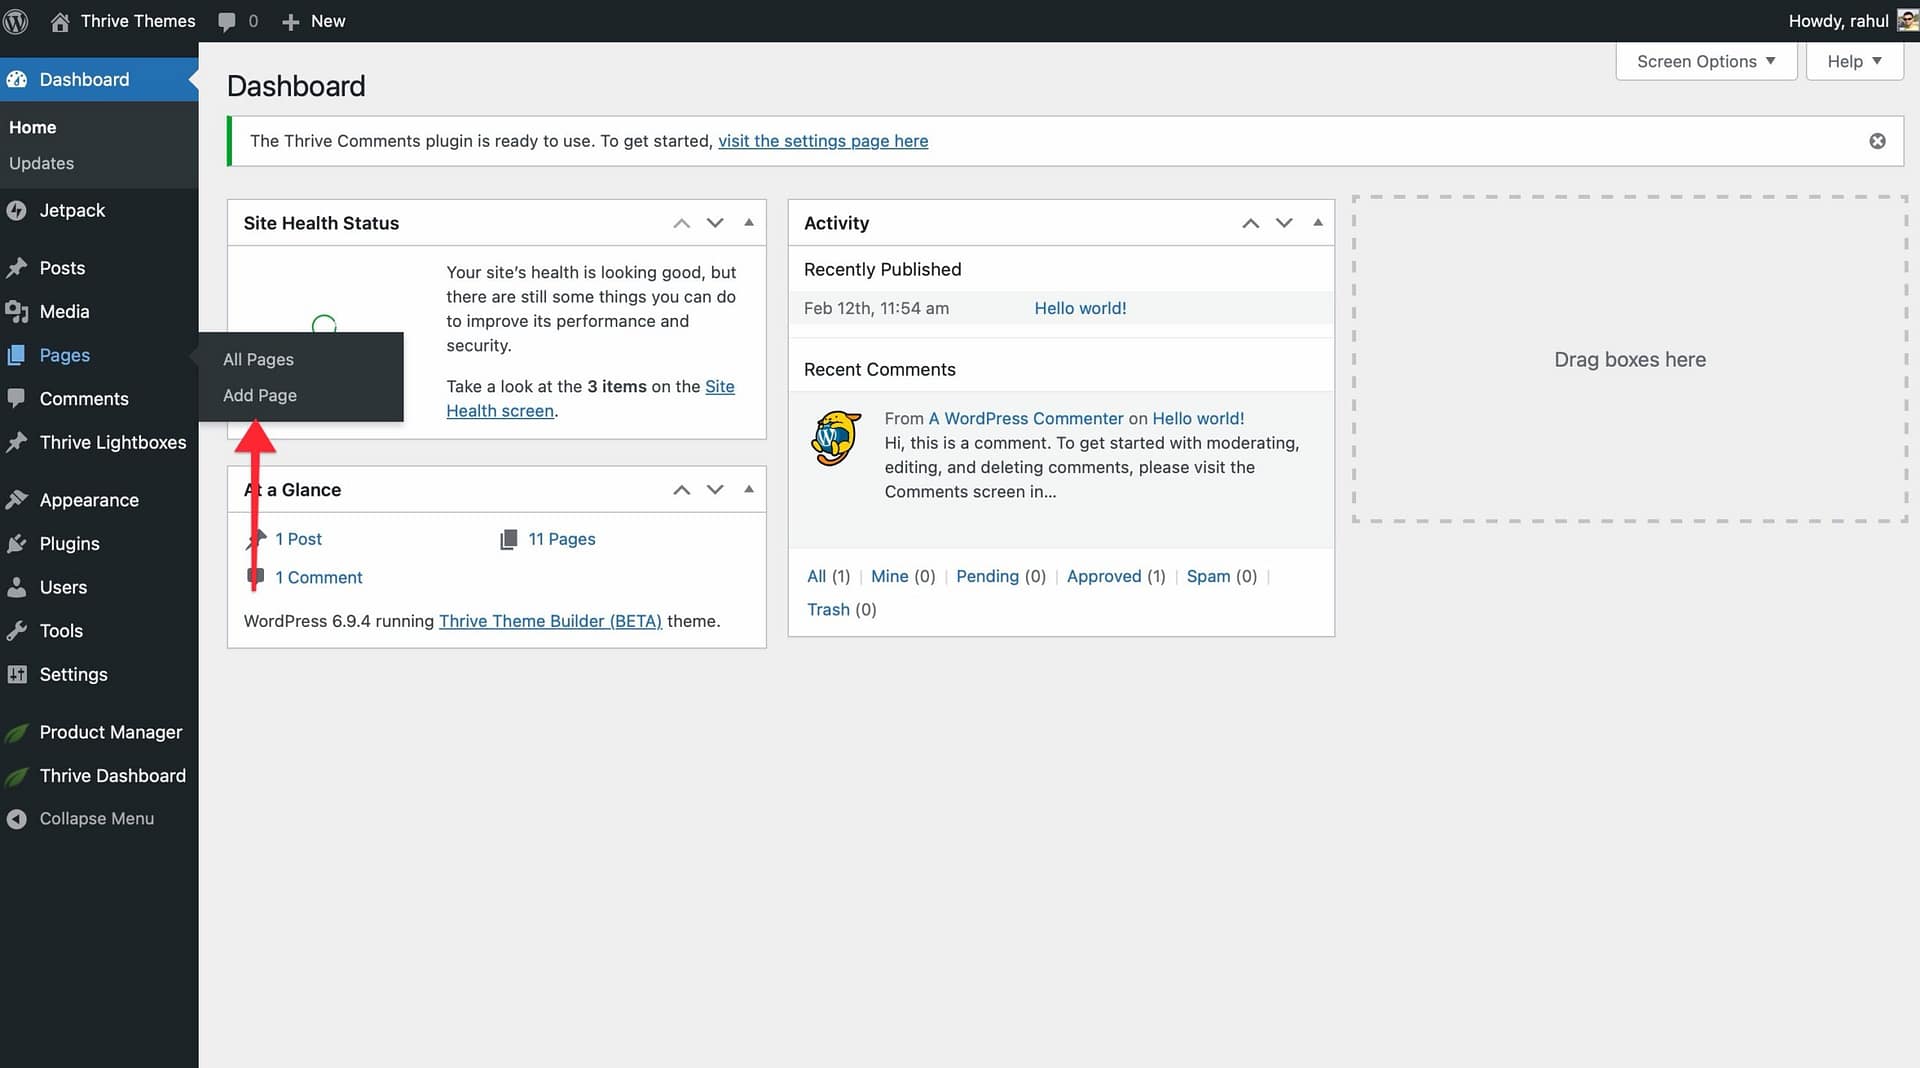
Task: Dismiss the Thrive Comments plugin notice
Action: click(1877, 141)
